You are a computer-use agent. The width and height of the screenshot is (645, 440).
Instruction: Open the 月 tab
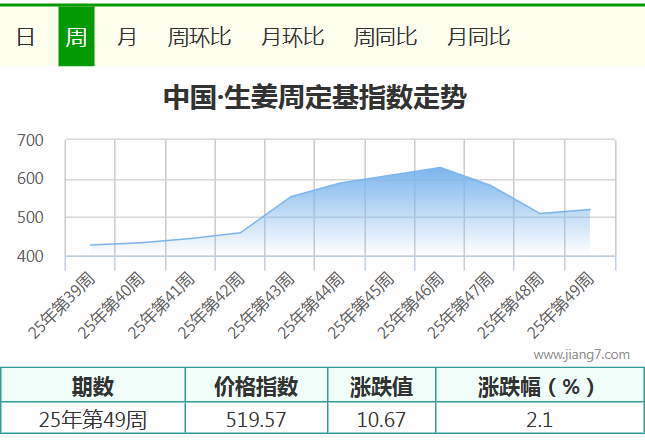pyautogui.click(x=127, y=37)
